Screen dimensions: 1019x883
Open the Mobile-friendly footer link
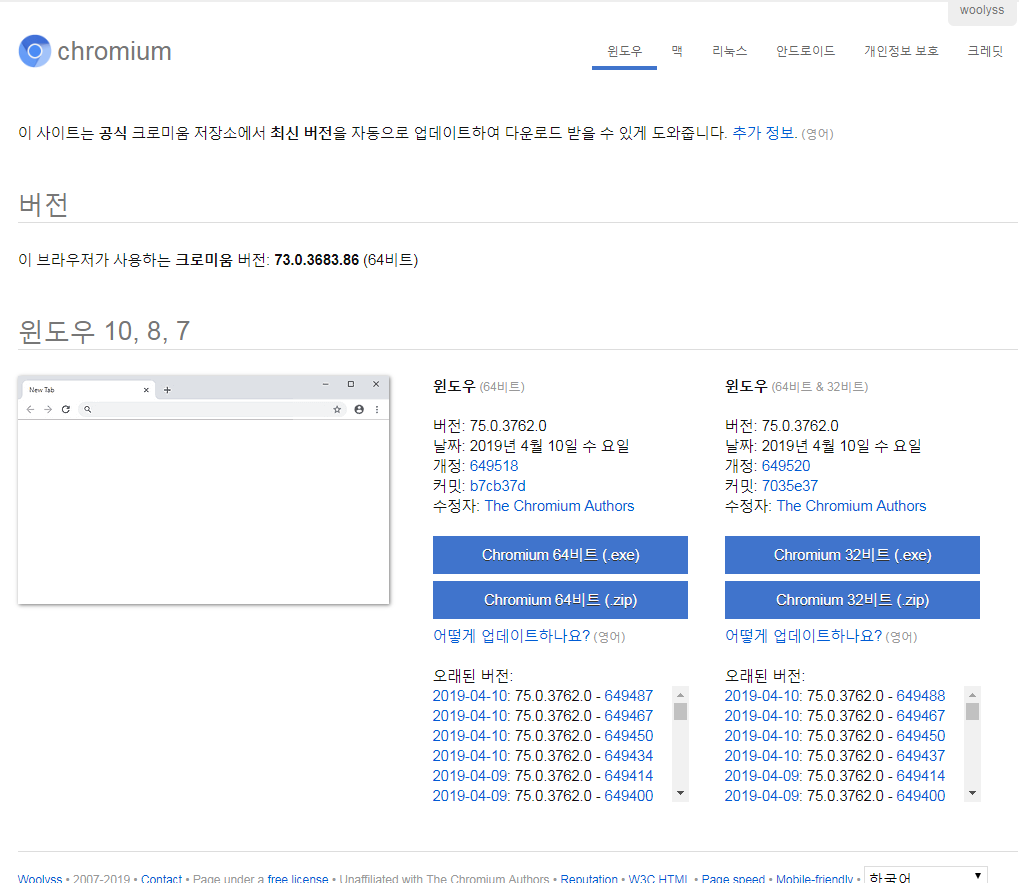814,878
